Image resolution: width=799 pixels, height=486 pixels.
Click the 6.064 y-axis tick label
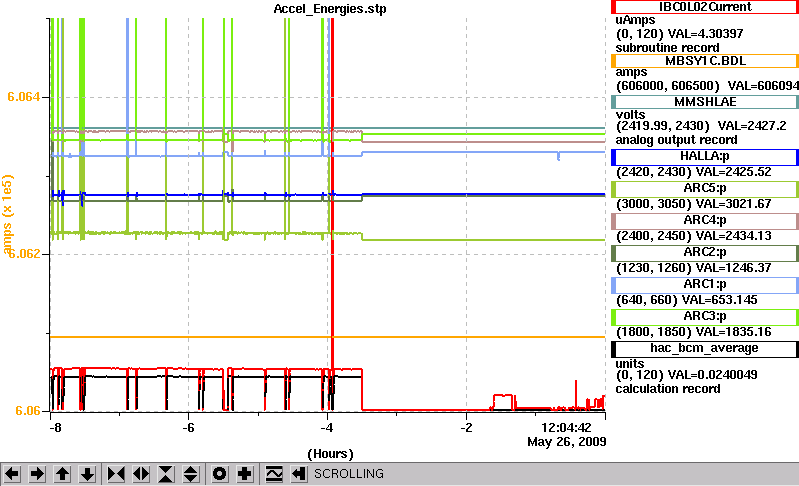click(23, 97)
